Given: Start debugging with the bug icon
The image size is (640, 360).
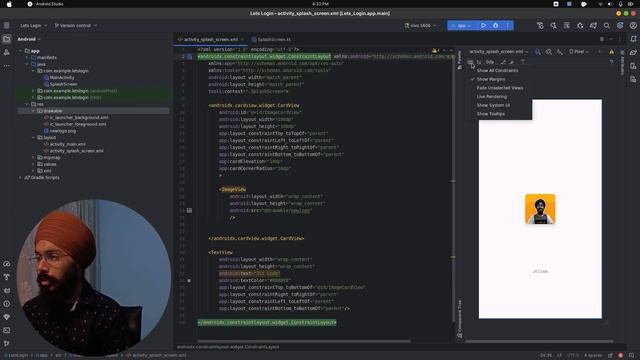Looking at the screenshot, I should [x=496, y=25].
